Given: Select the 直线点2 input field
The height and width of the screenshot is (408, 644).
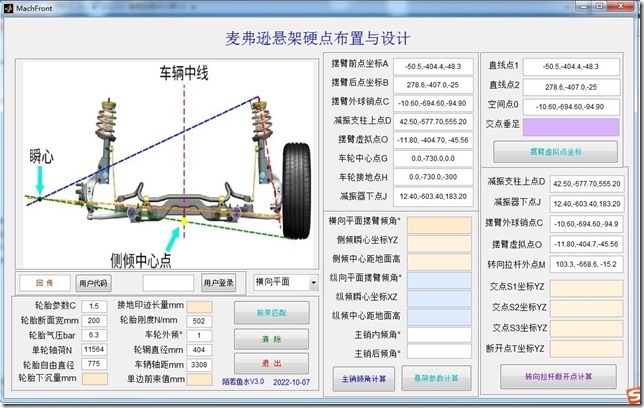Looking at the screenshot, I should [x=571, y=87].
